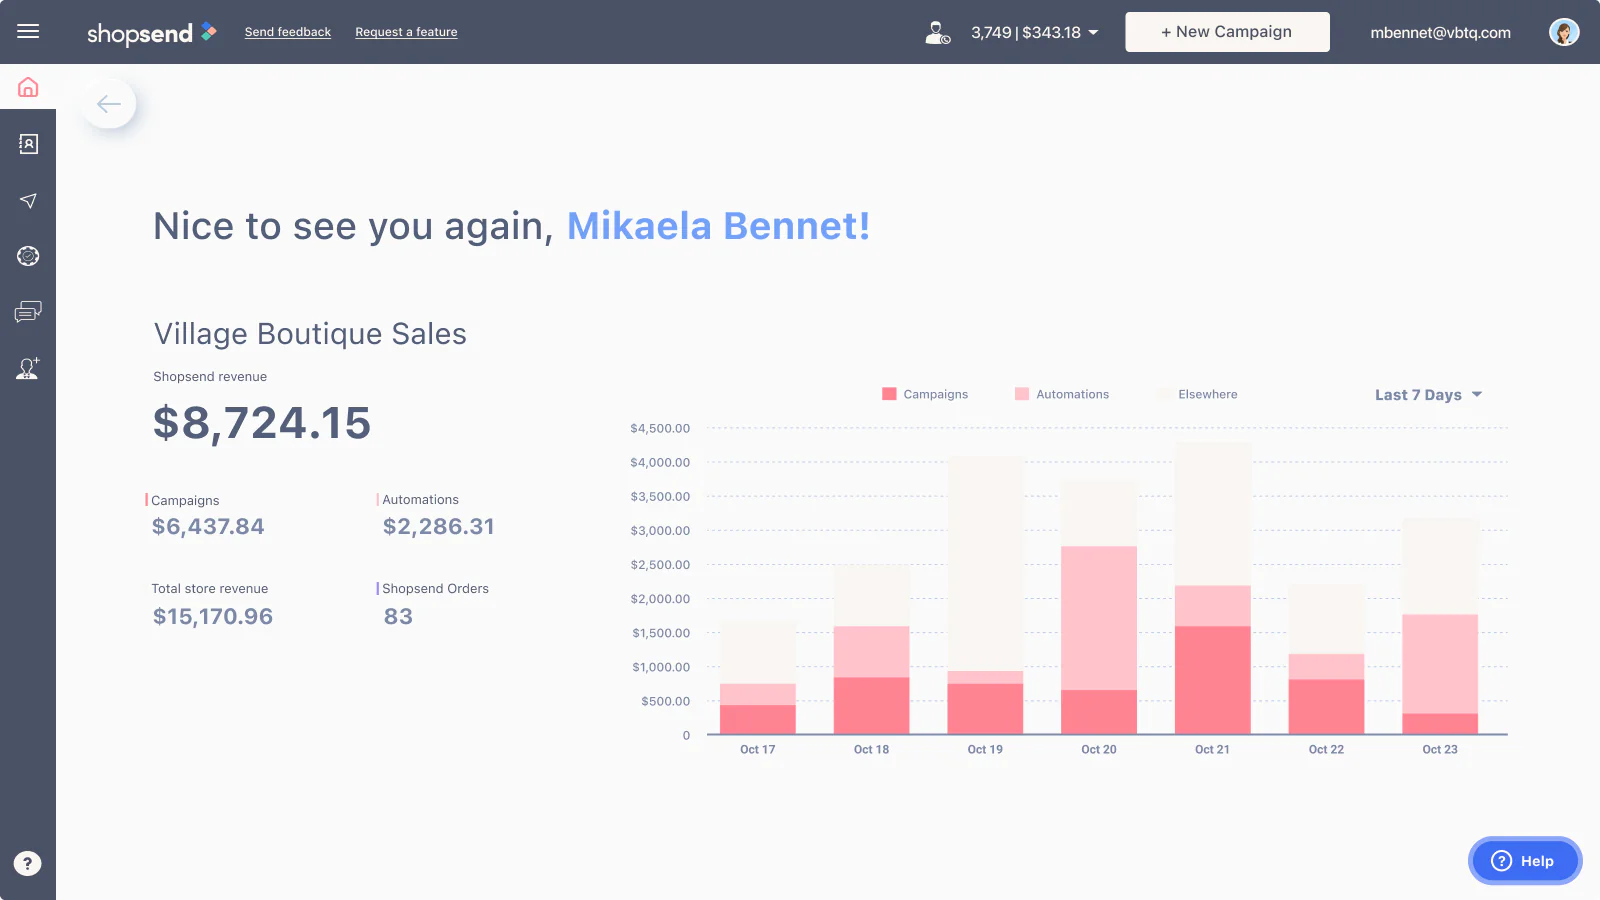
Task: Toggle Elsewhere series in chart legend
Action: pos(1197,394)
